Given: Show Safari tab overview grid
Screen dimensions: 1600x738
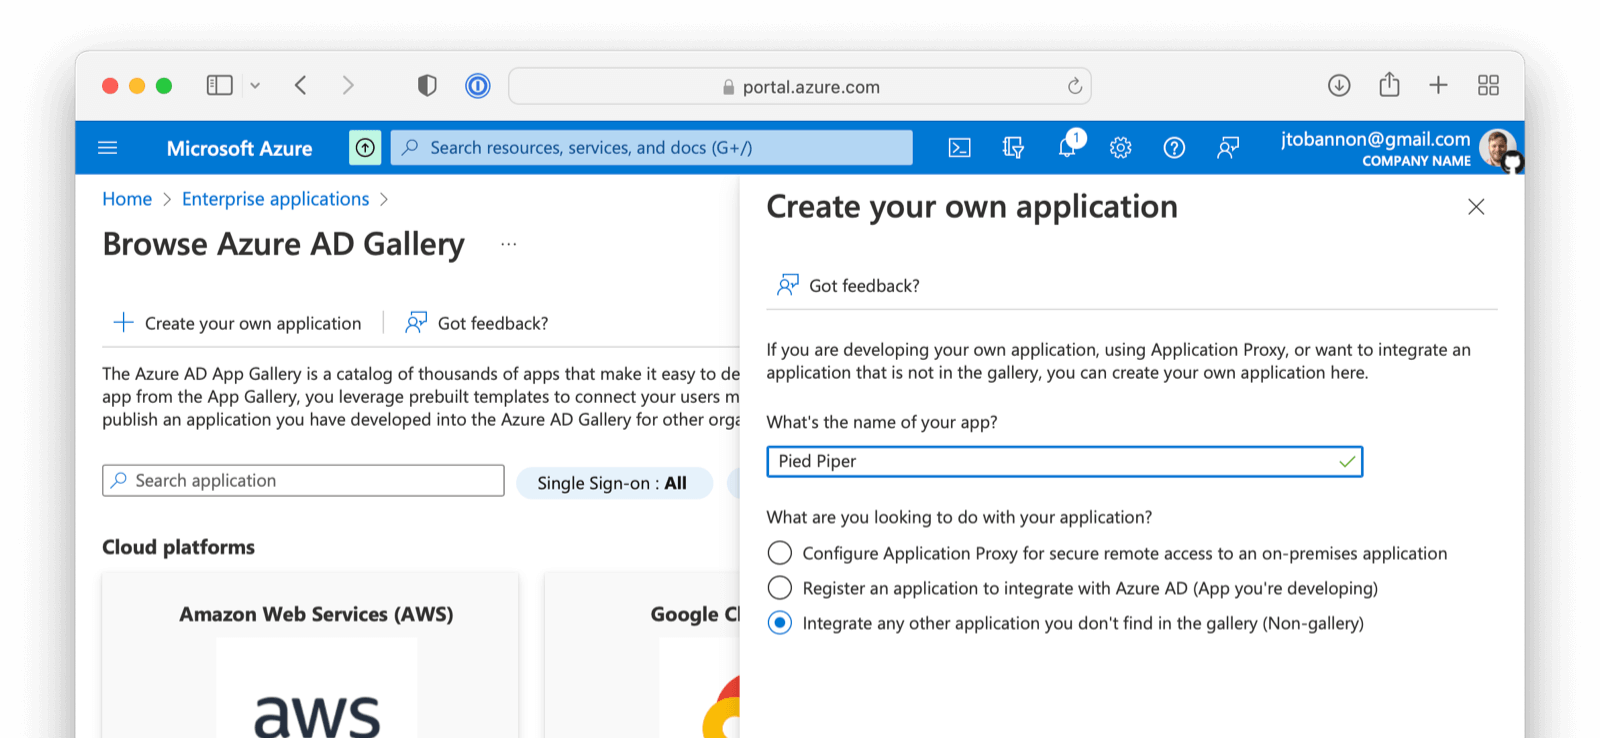Looking at the screenshot, I should coord(1488,86).
